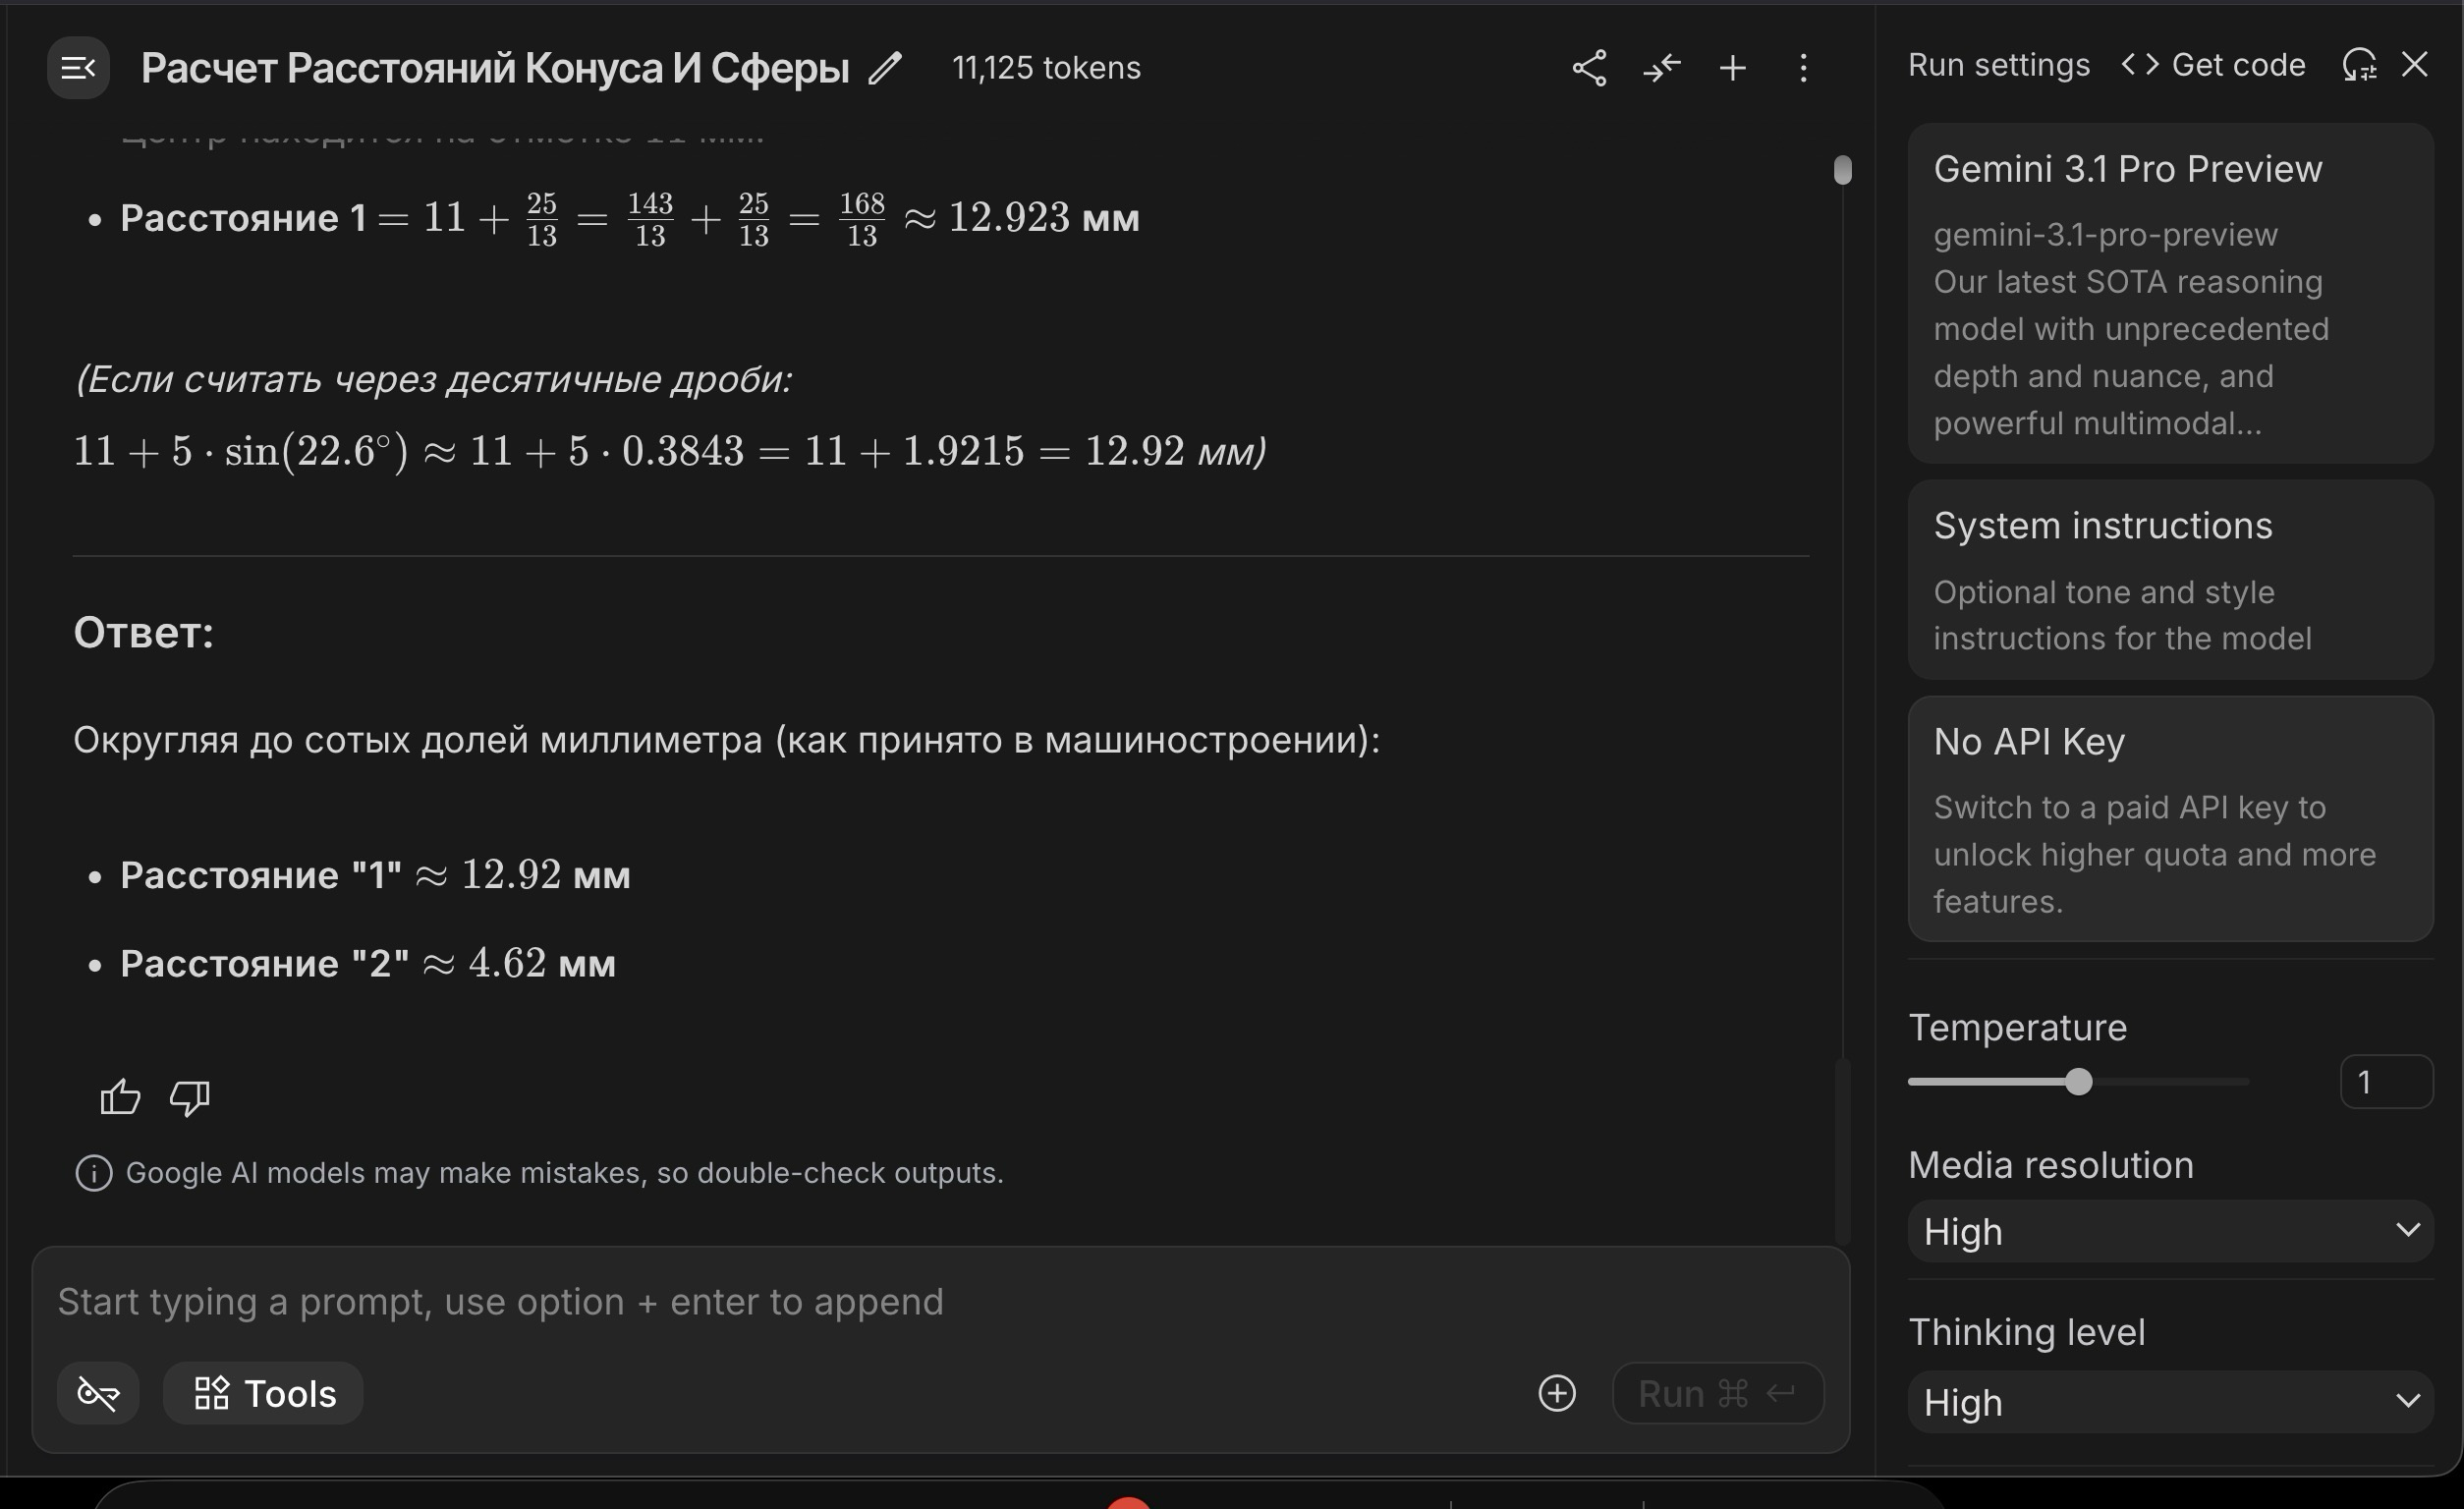Click the compare mode arrows icon
This screenshot has height=1509, width=2464.
pos(1661,68)
